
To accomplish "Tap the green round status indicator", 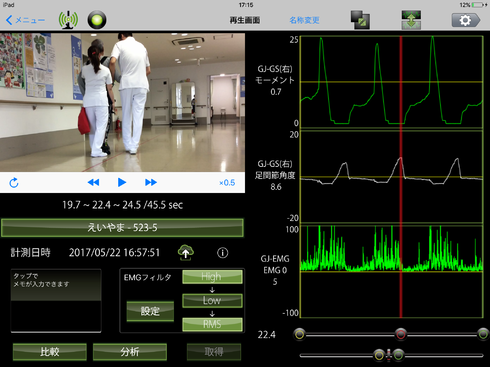I will click(97, 20).
